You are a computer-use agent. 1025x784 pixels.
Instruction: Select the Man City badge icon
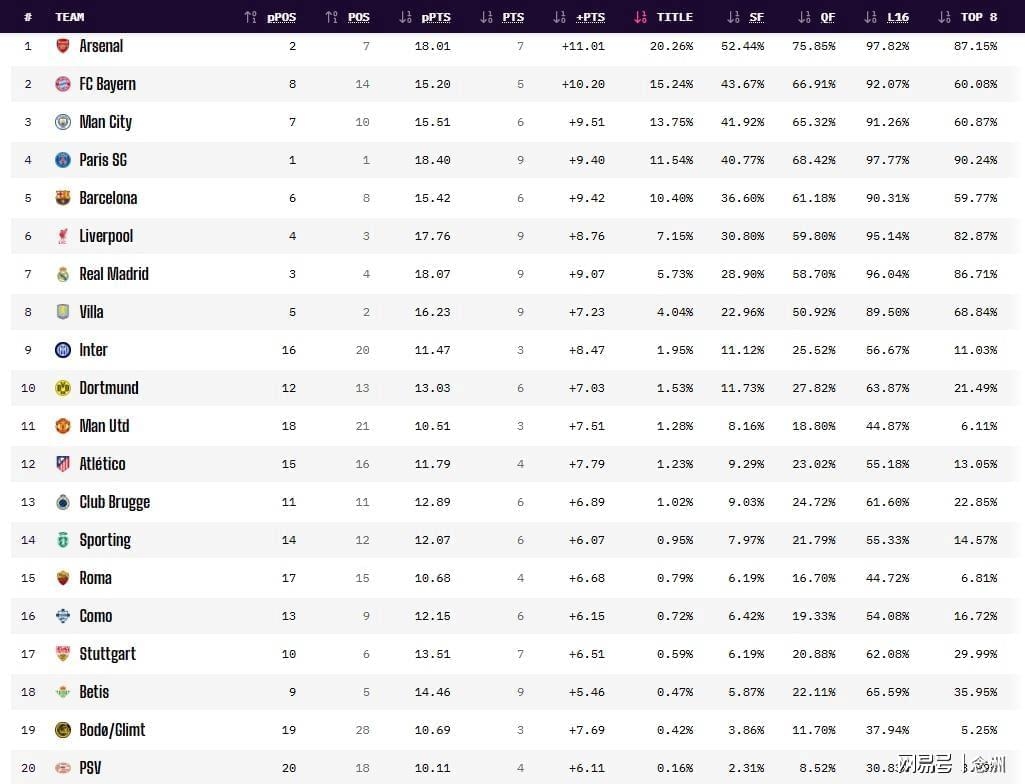click(63, 122)
